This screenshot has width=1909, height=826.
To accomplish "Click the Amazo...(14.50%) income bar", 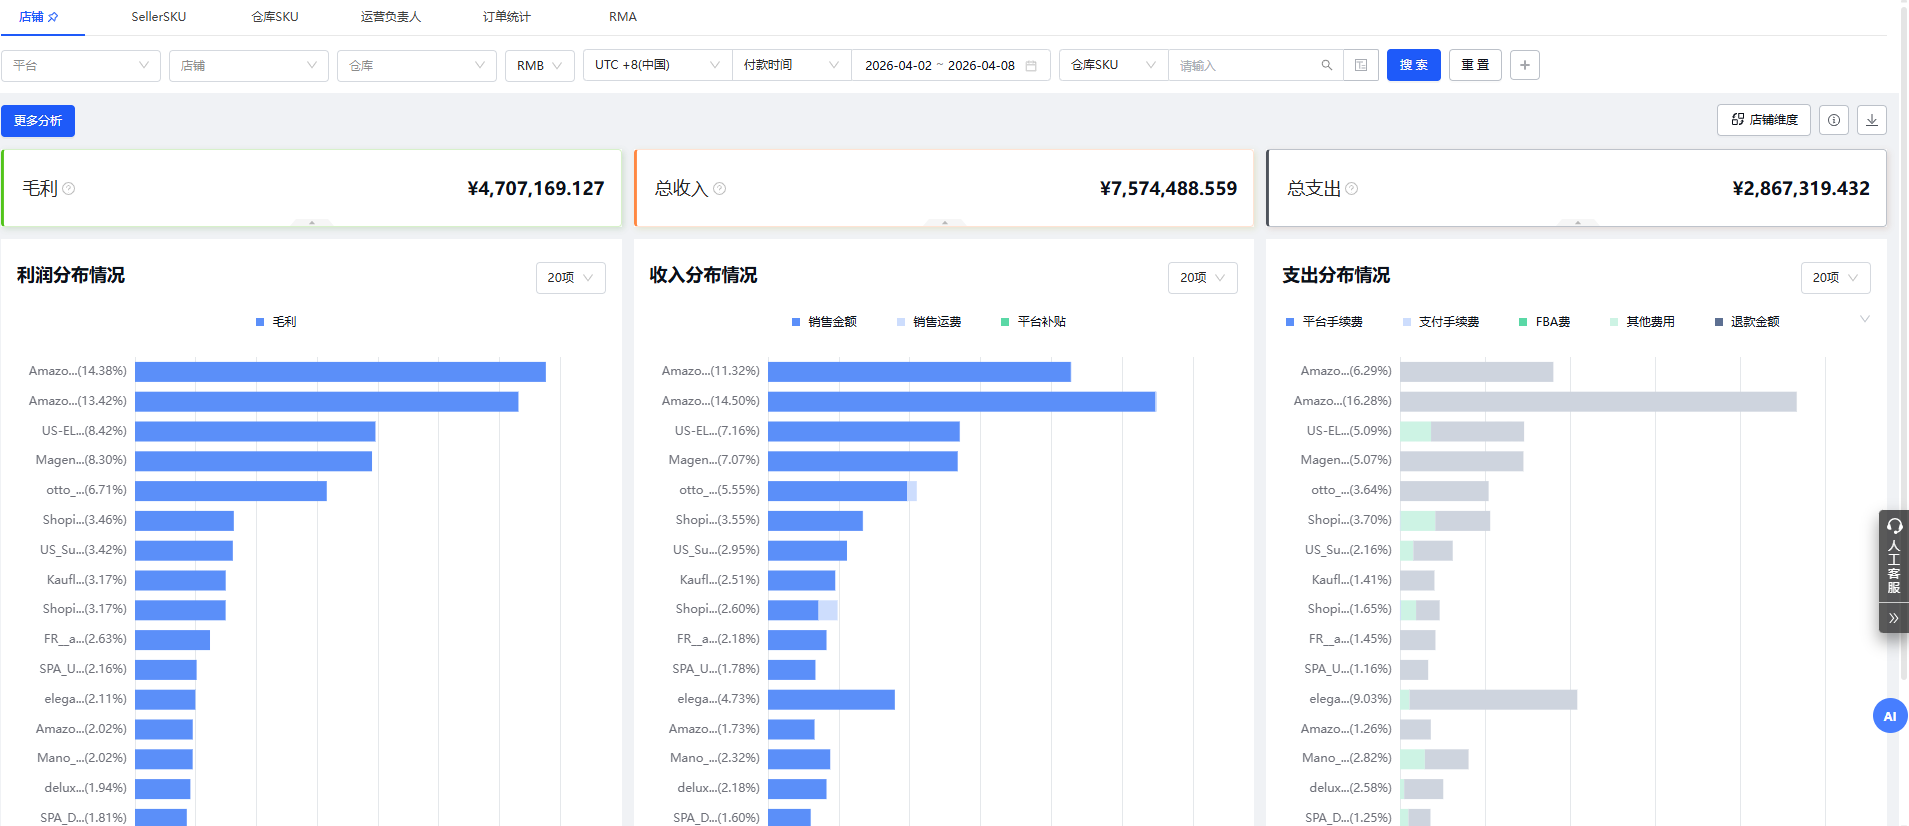I will click(962, 402).
